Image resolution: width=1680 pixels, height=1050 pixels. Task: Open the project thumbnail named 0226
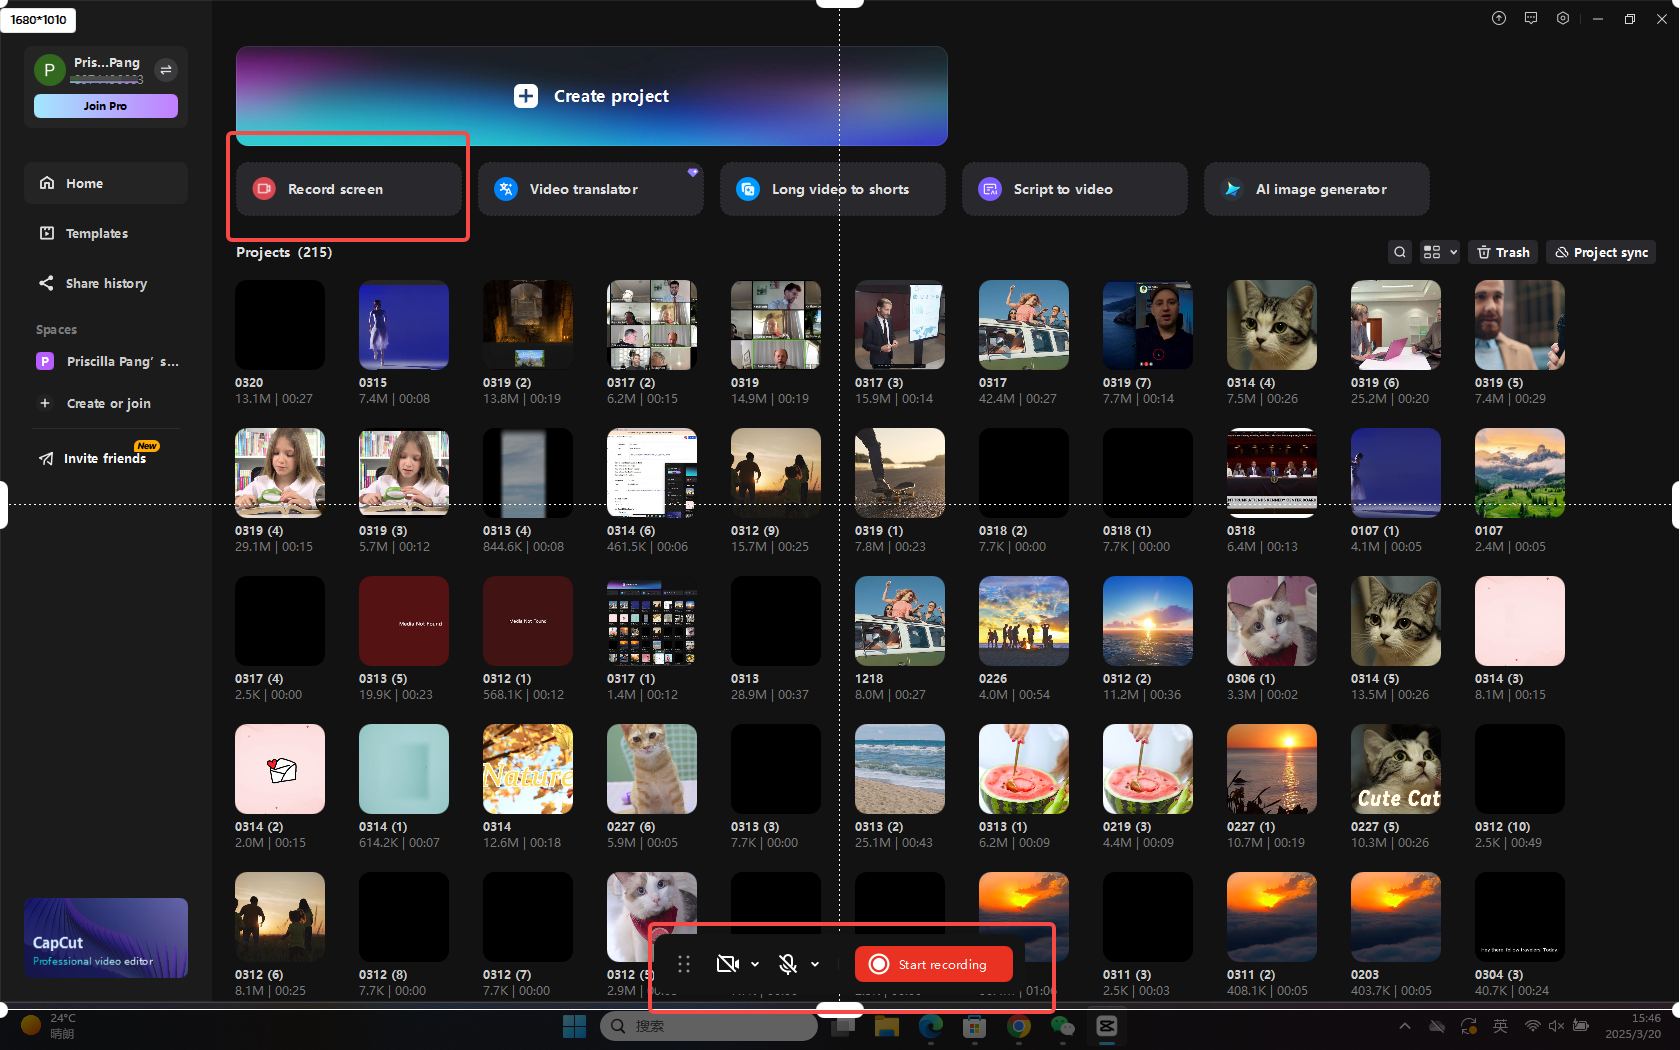click(1024, 621)
